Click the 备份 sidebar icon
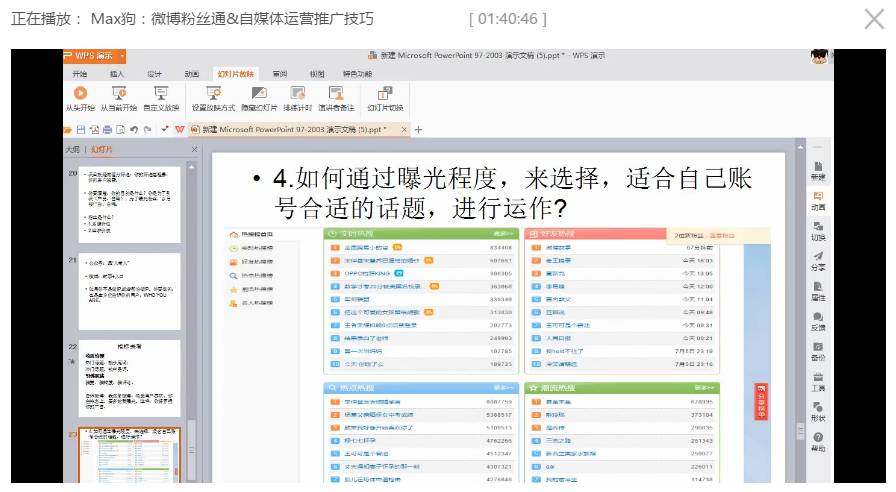 pos(818,351)
